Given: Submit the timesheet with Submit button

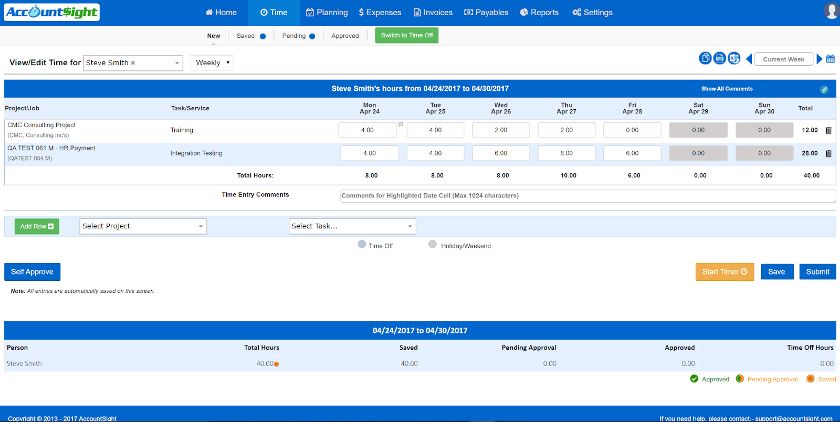Looking at the screenshot, I should click(x=818, y=272).
